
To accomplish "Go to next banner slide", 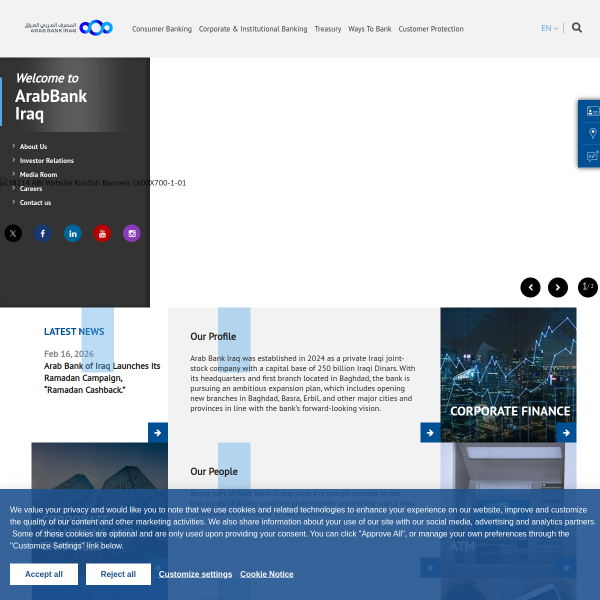I will [x=558, y=287].
